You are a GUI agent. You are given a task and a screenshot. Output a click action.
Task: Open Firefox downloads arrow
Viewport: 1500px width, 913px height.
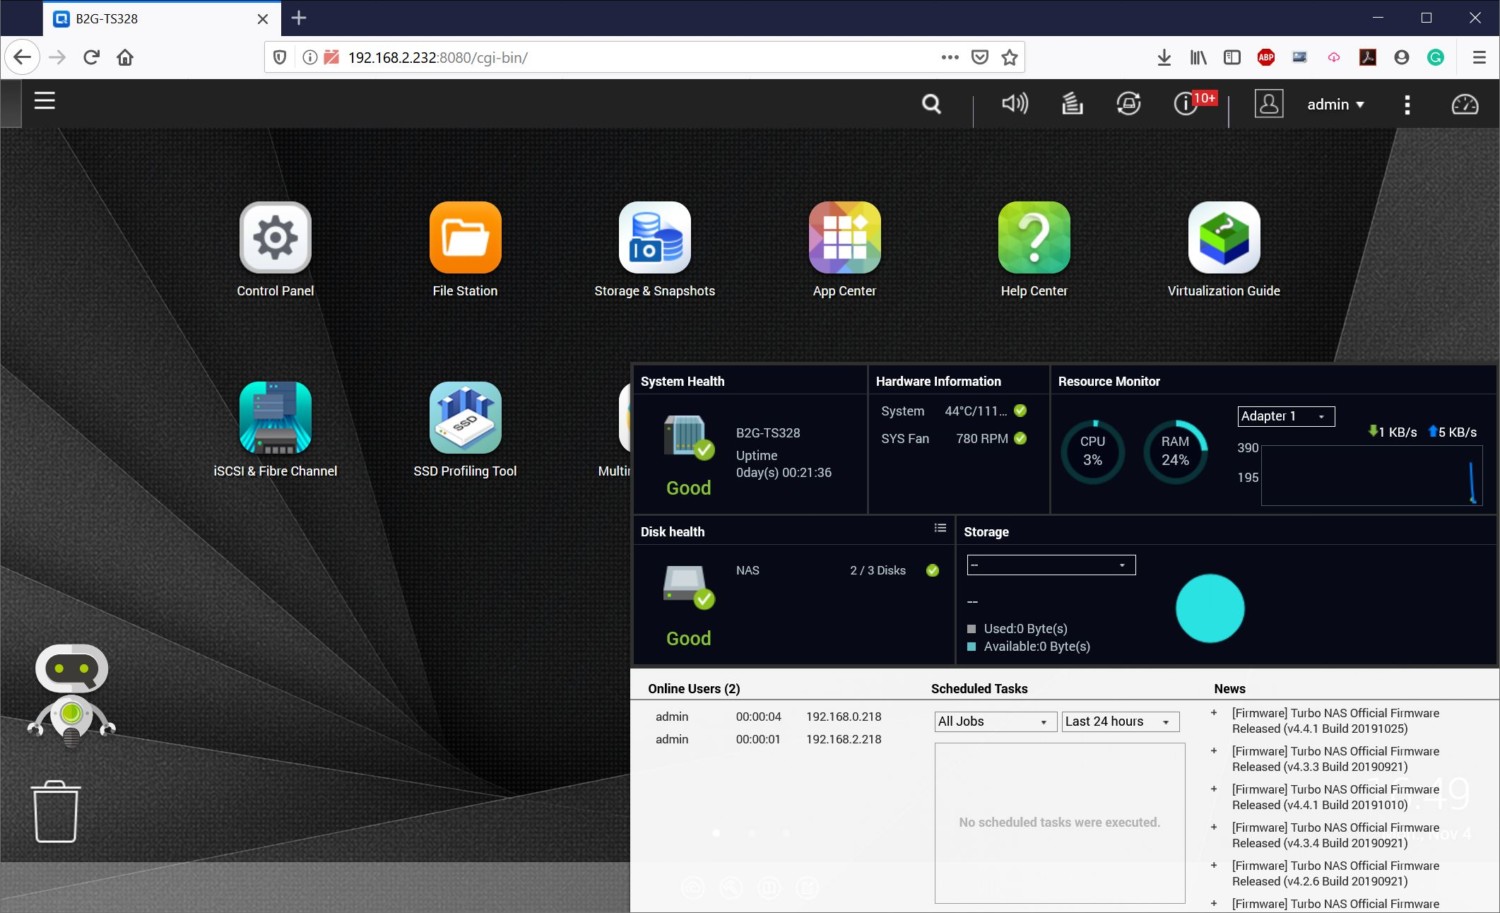(1164, 57)
